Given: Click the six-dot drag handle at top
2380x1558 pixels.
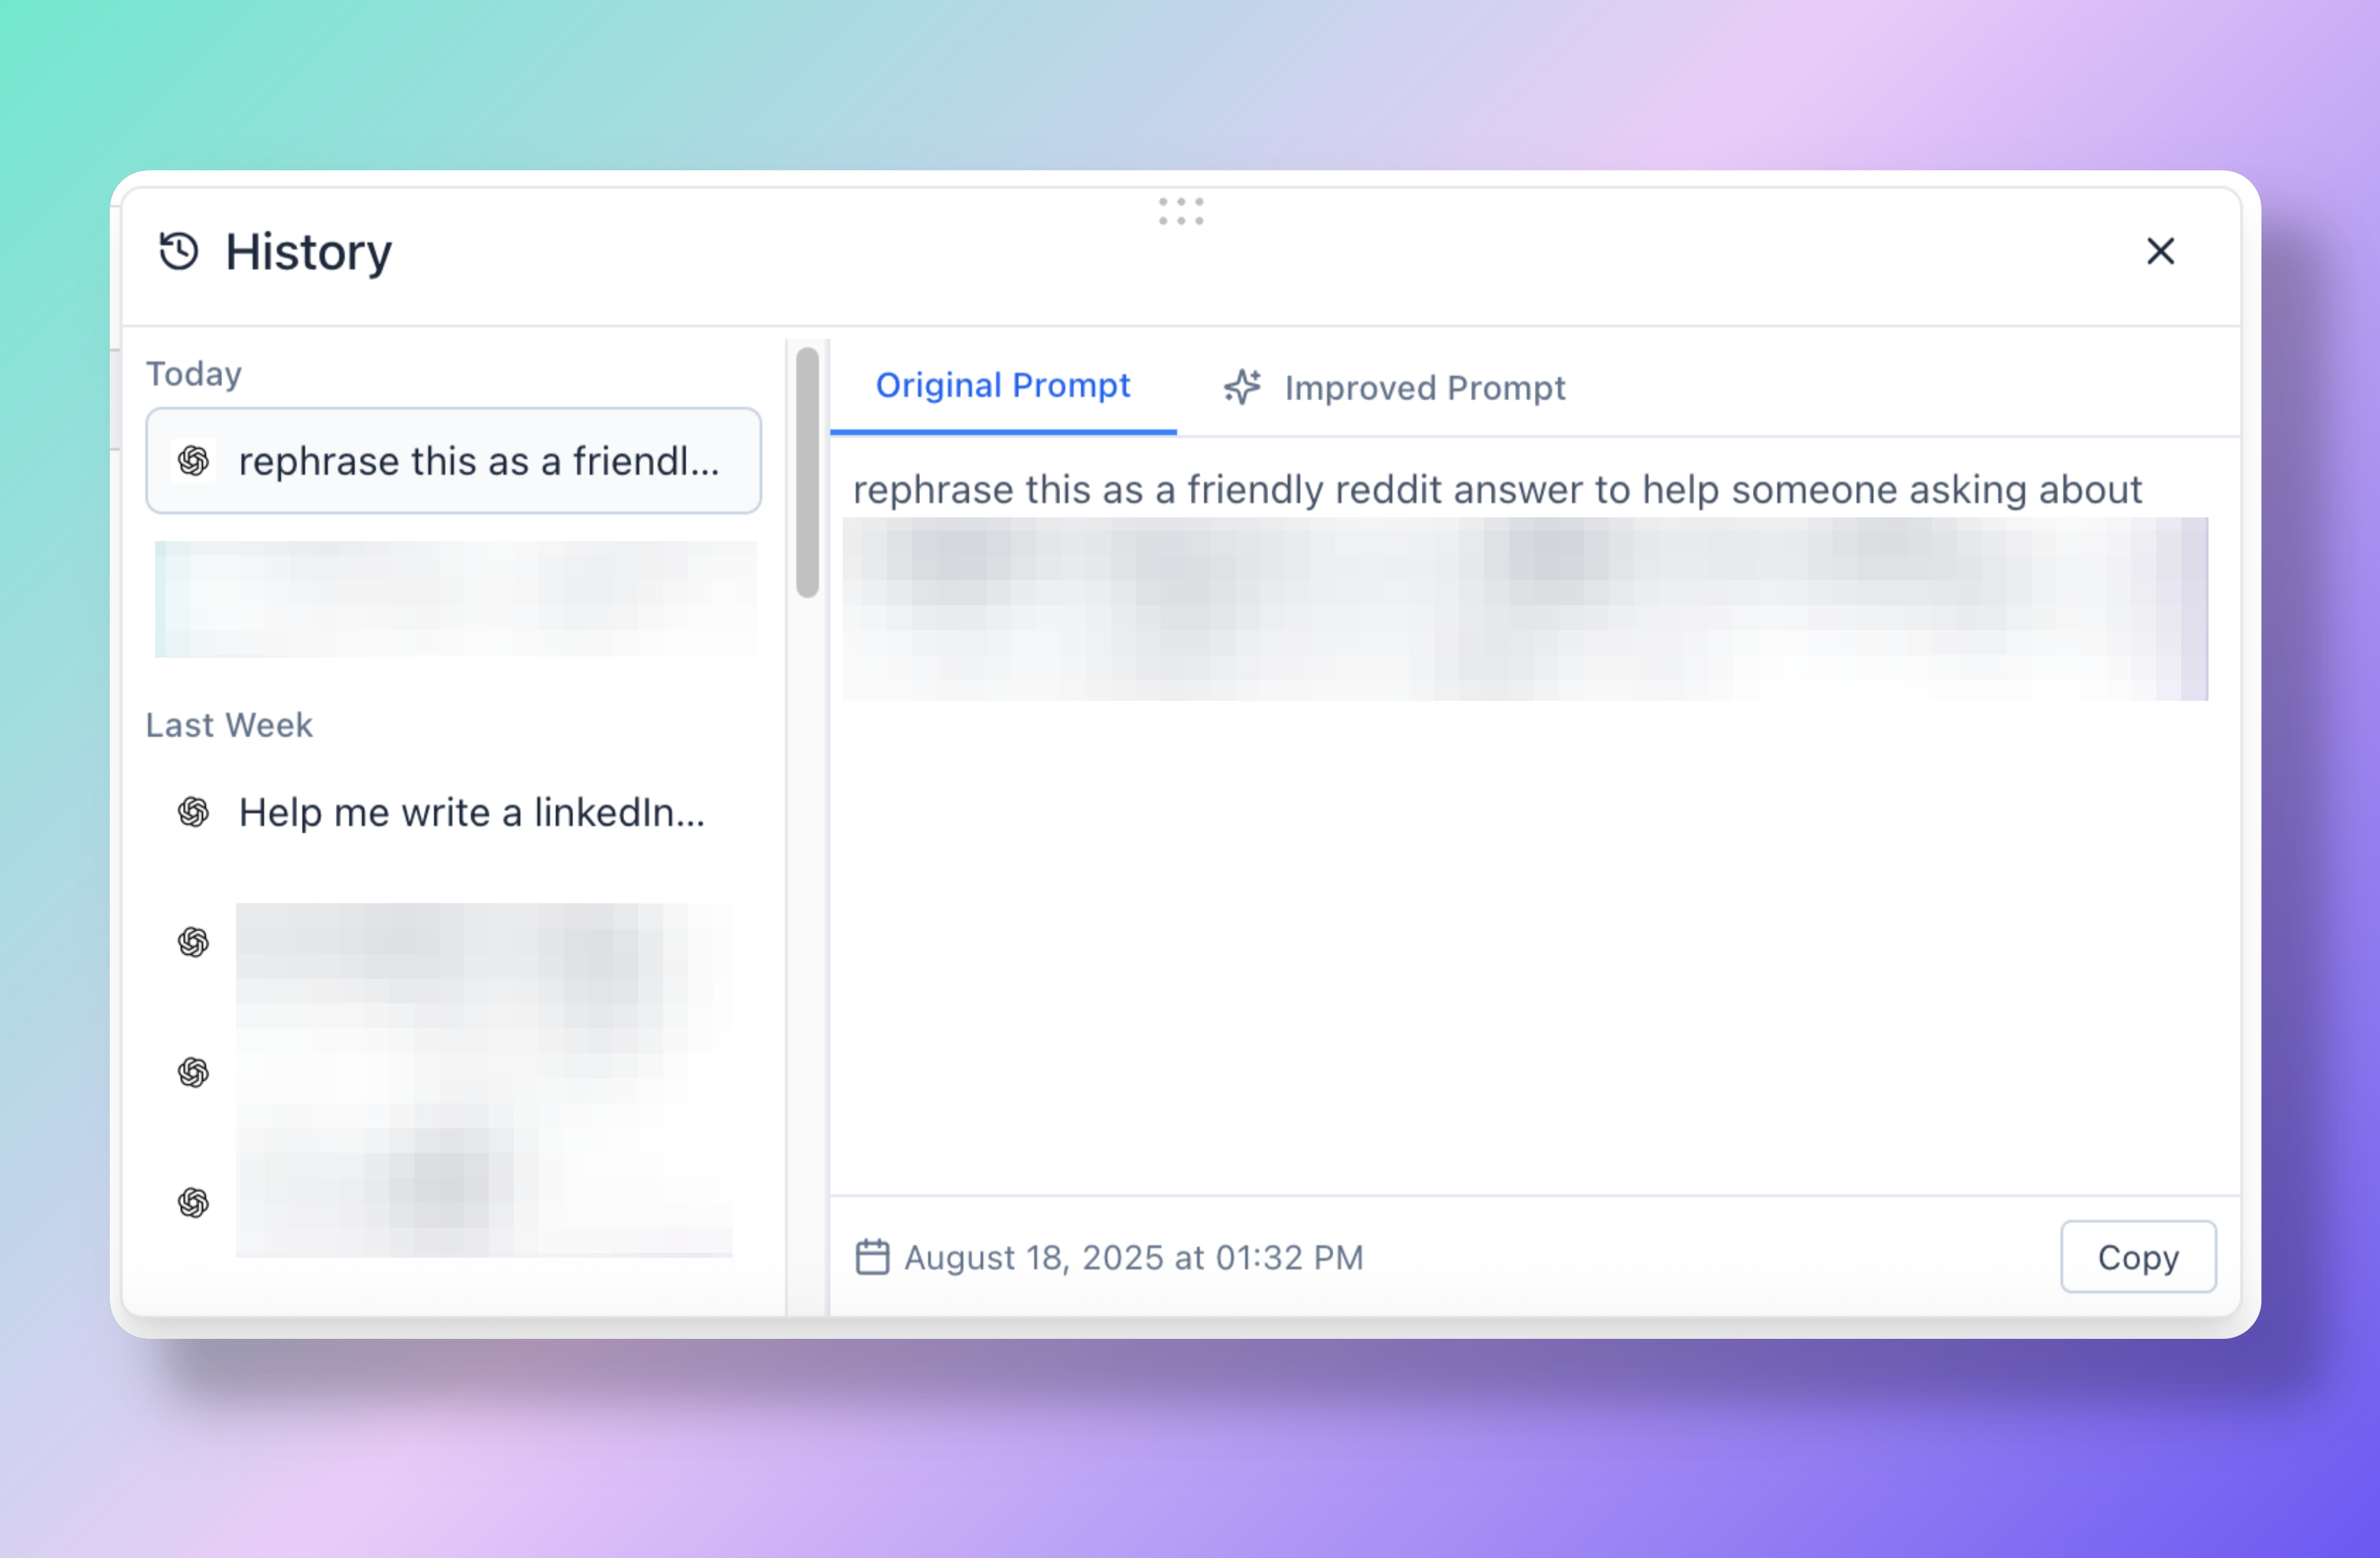Looking at the screenshot, I should pos(1181,211).
